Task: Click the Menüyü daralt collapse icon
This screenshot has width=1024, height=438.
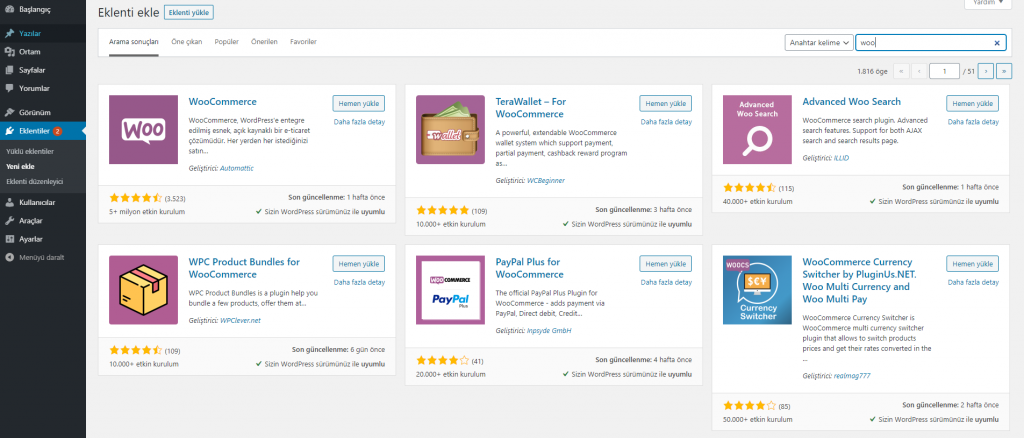Action: pos(9,257)
